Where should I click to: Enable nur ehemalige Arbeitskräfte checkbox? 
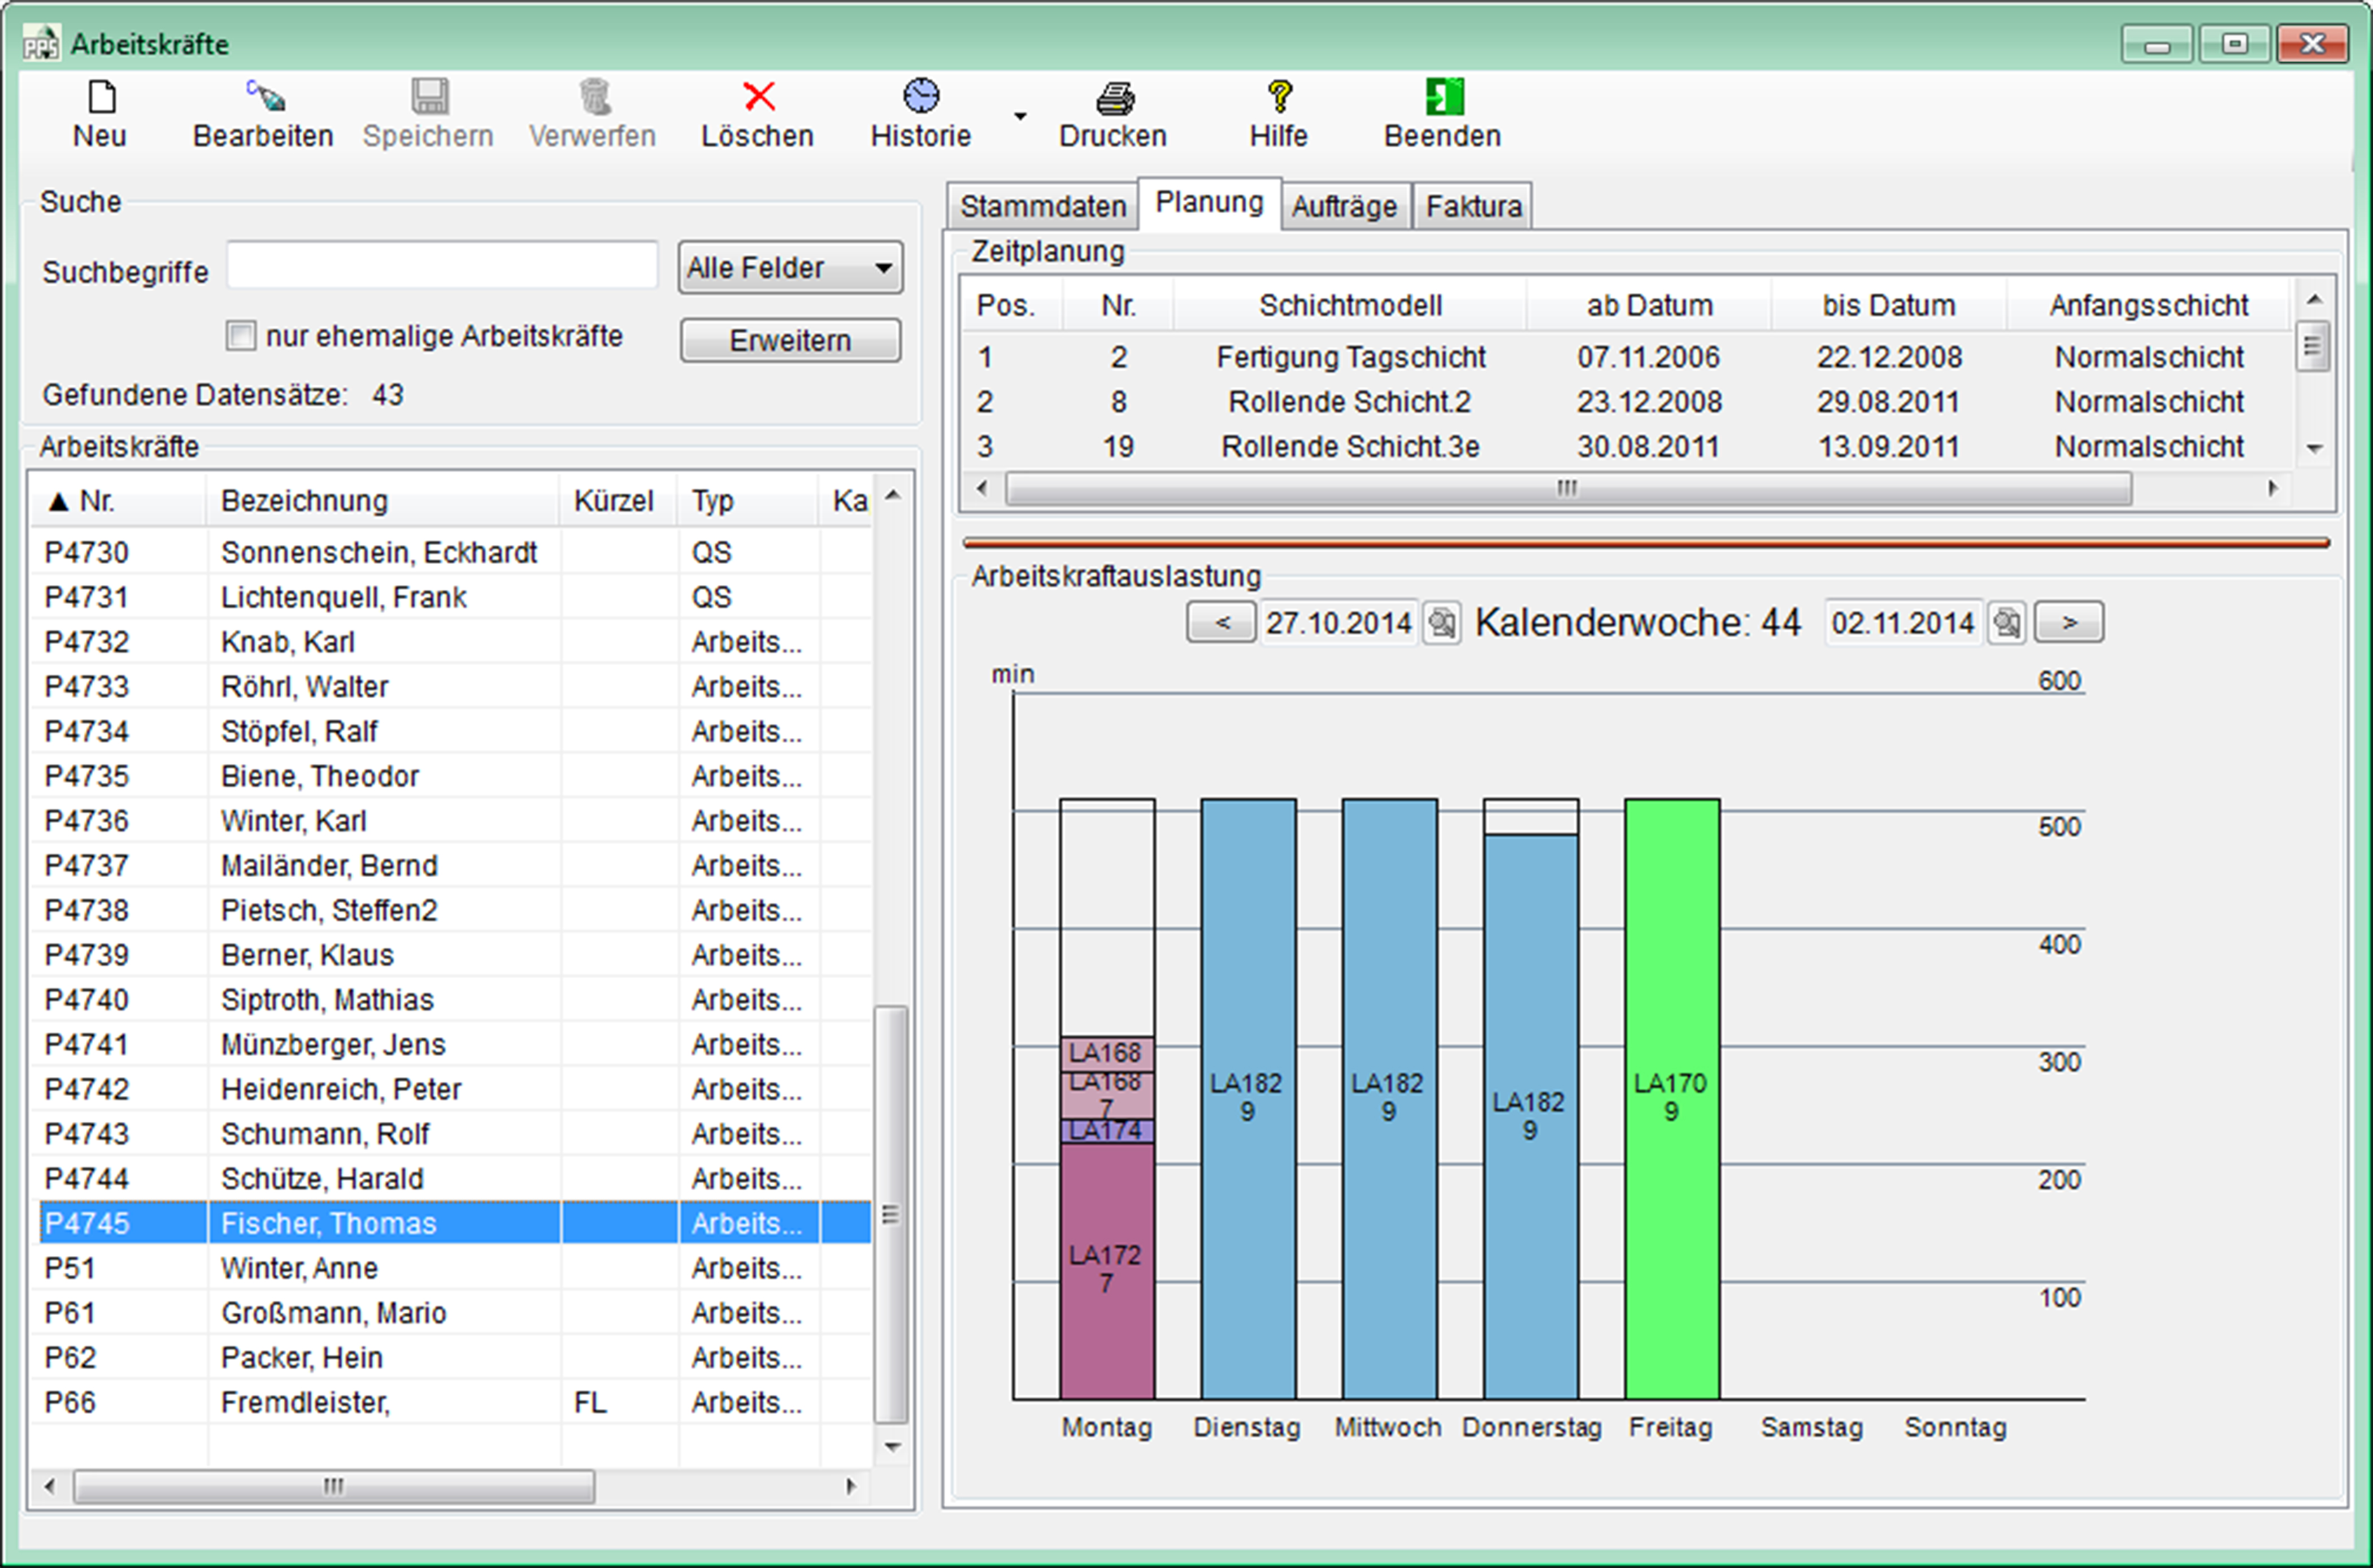pos(241,336)
